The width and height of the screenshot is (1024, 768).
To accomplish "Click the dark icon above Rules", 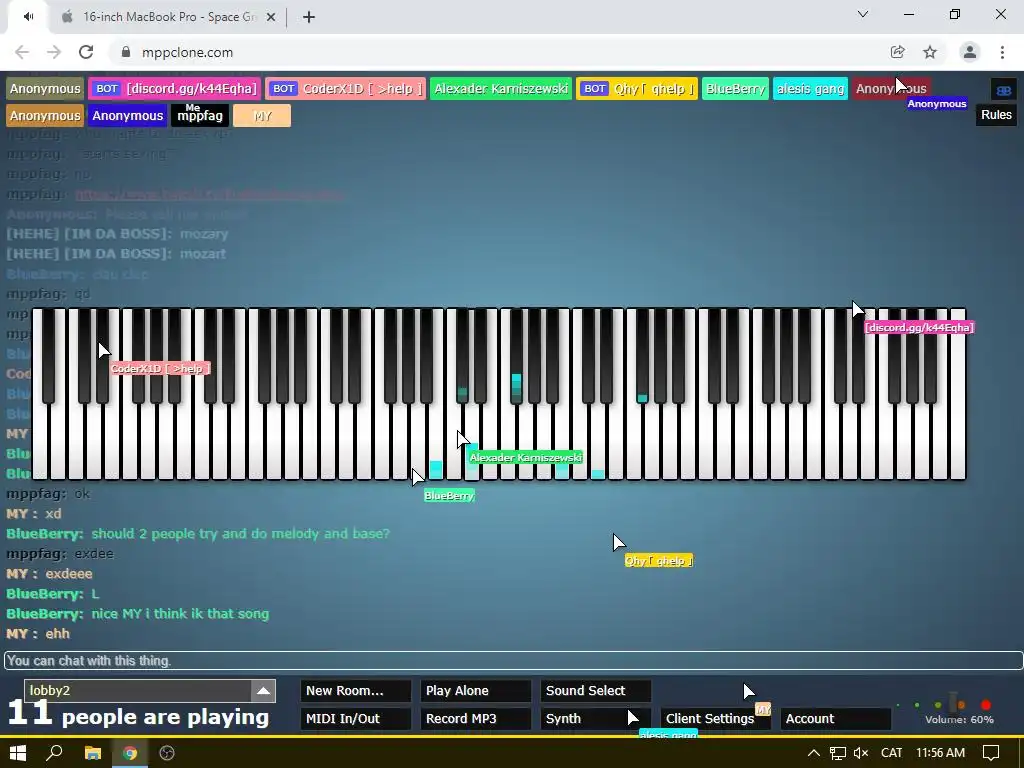I will (x=1004, y=89).
